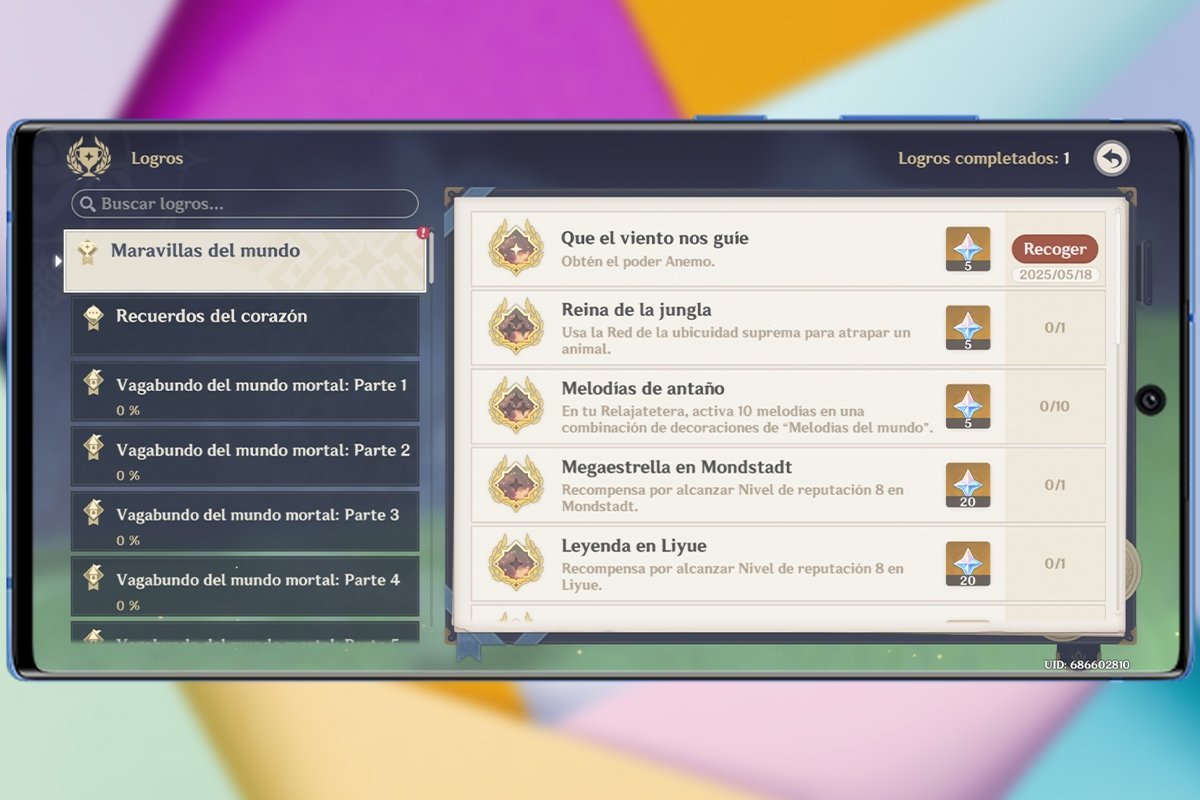Click primogem reward of Reina de la jungla
Viewport: 1200px width, 800px height.
coord(968,328)
